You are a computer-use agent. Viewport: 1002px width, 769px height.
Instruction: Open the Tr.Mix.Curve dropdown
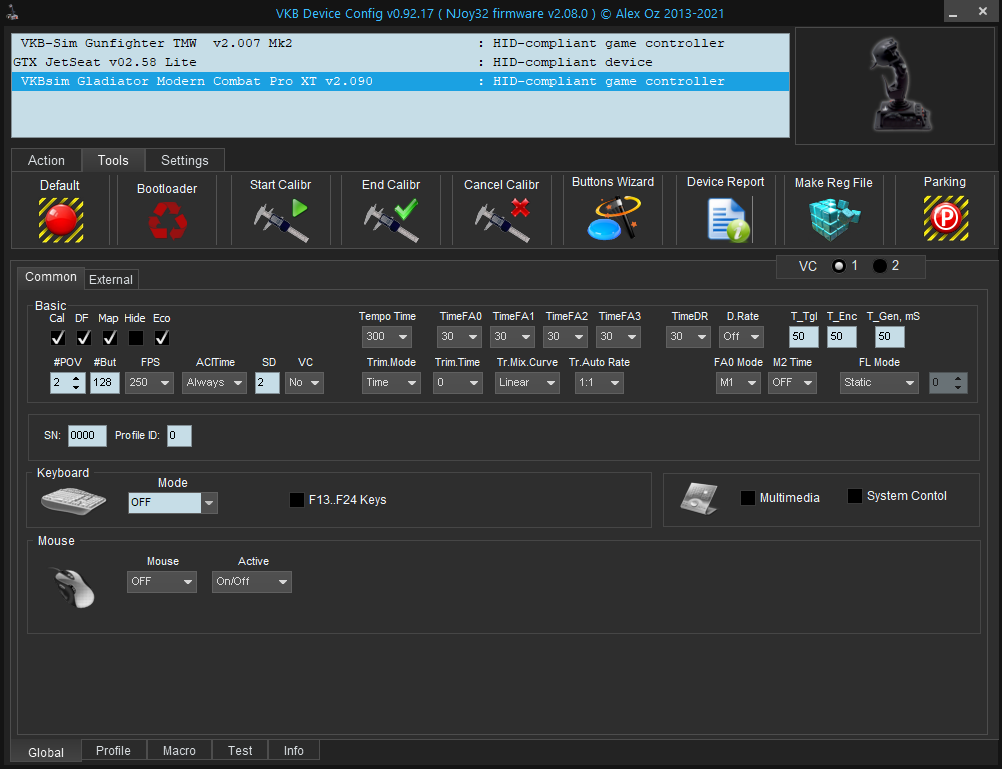tap(527, 383)
